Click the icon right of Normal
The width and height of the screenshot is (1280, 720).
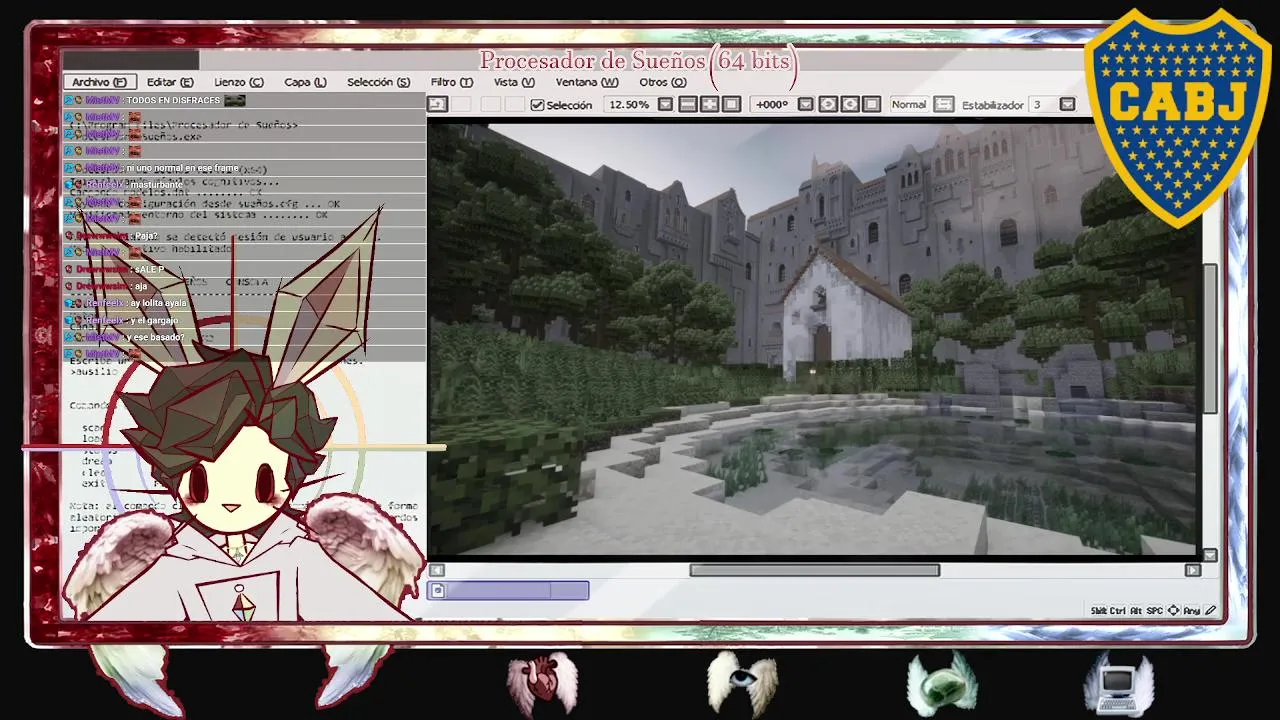[x=944, y=105]
